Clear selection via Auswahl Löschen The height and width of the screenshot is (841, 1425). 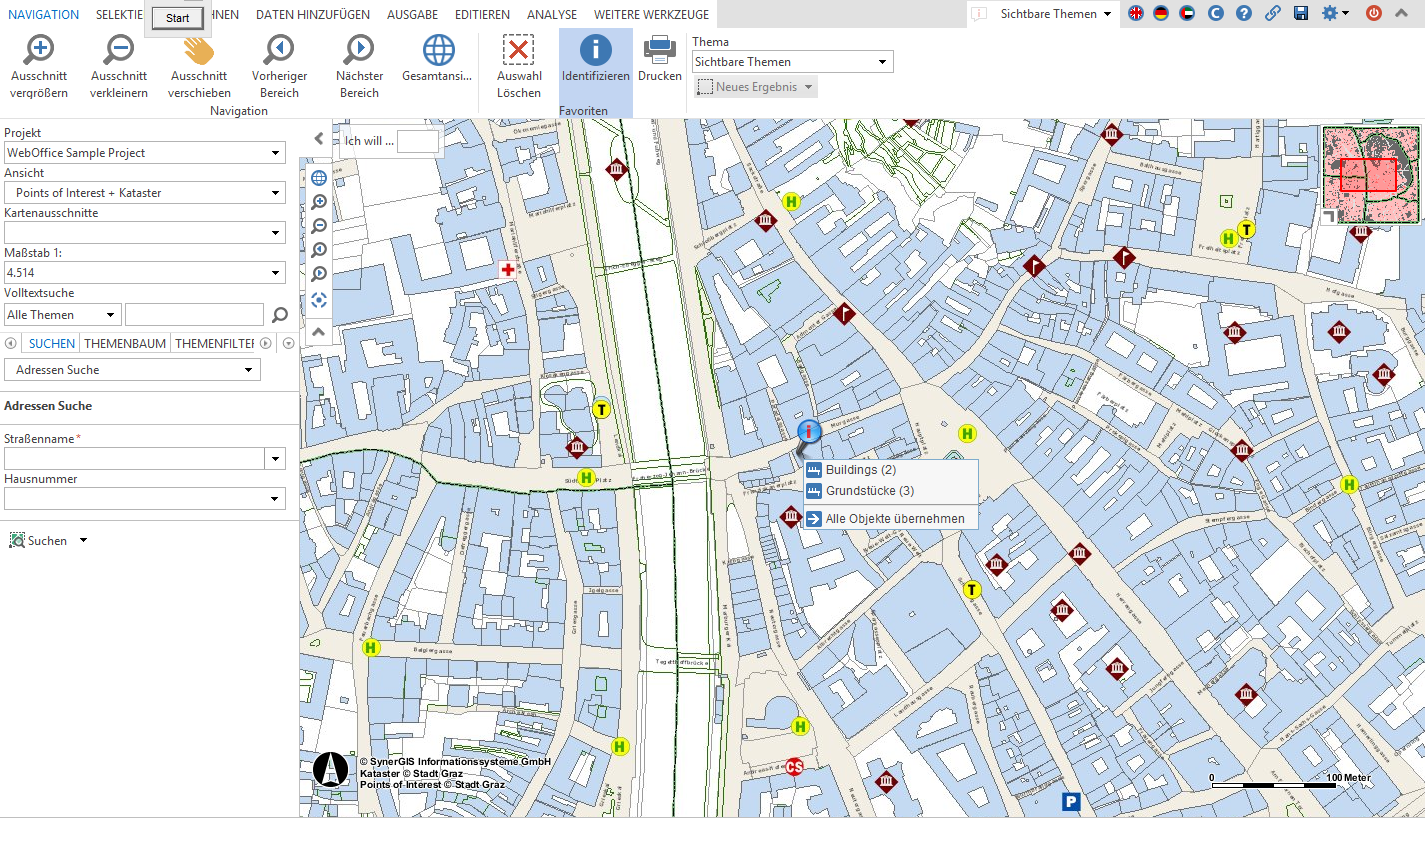tap(519, 60)
